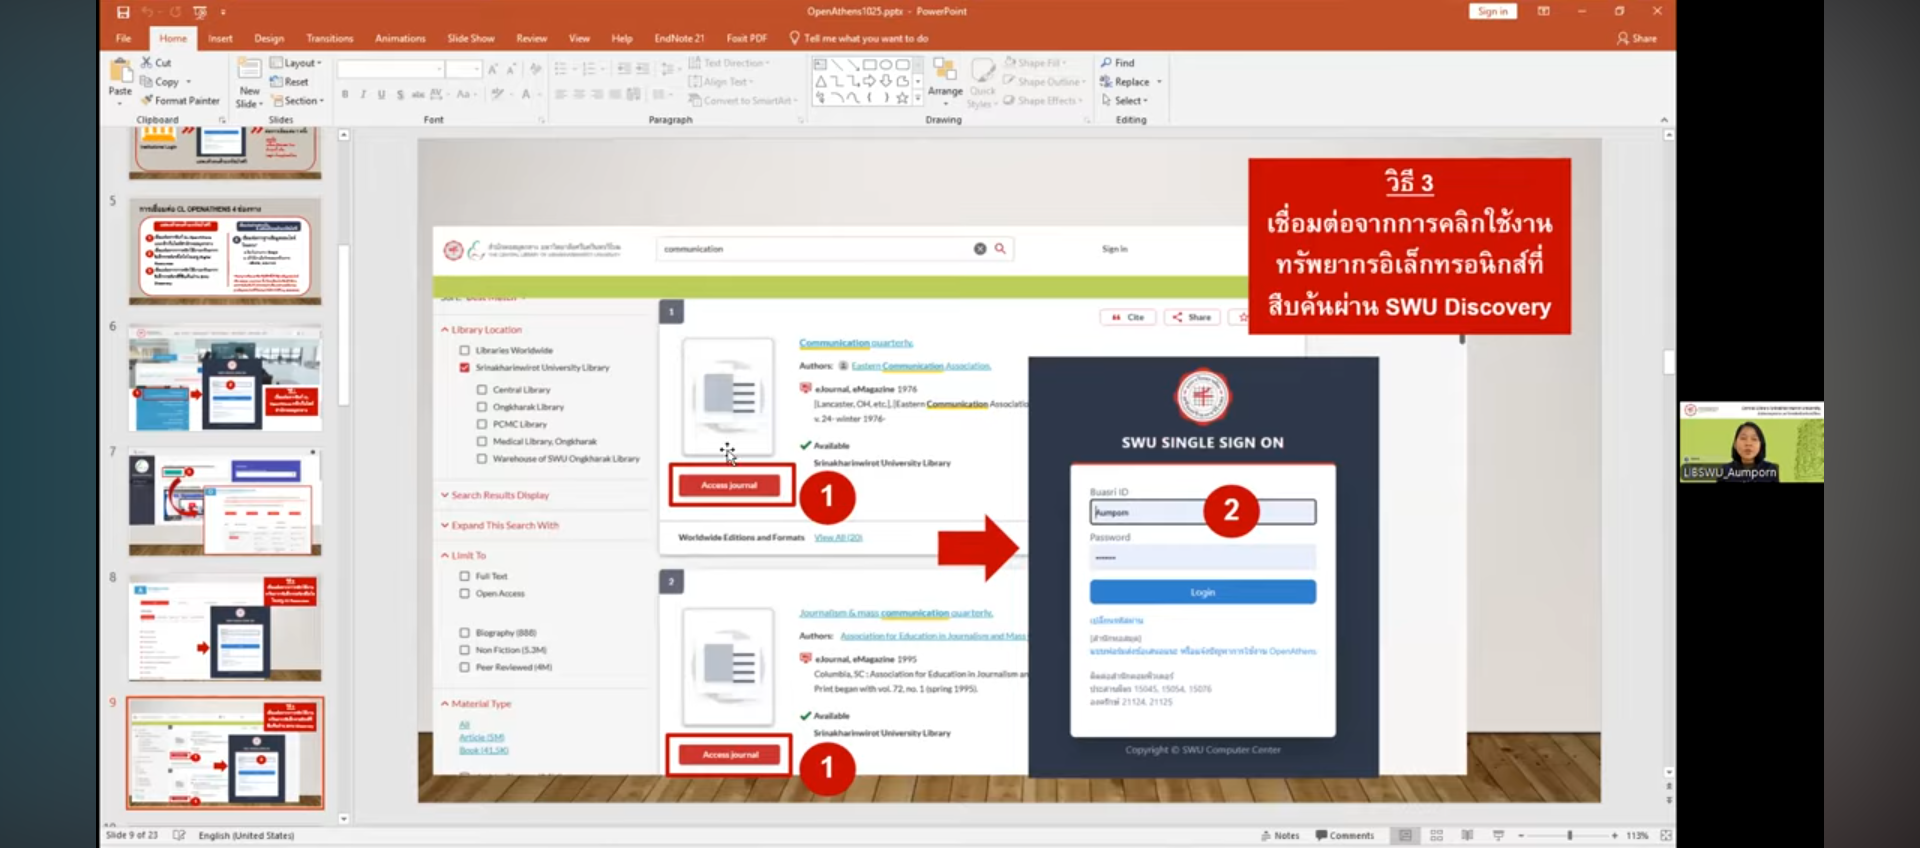Viewport: 1920px width, 848px height.
Task: Select slide 8 thumbnail
Action: tap(225, 628)
